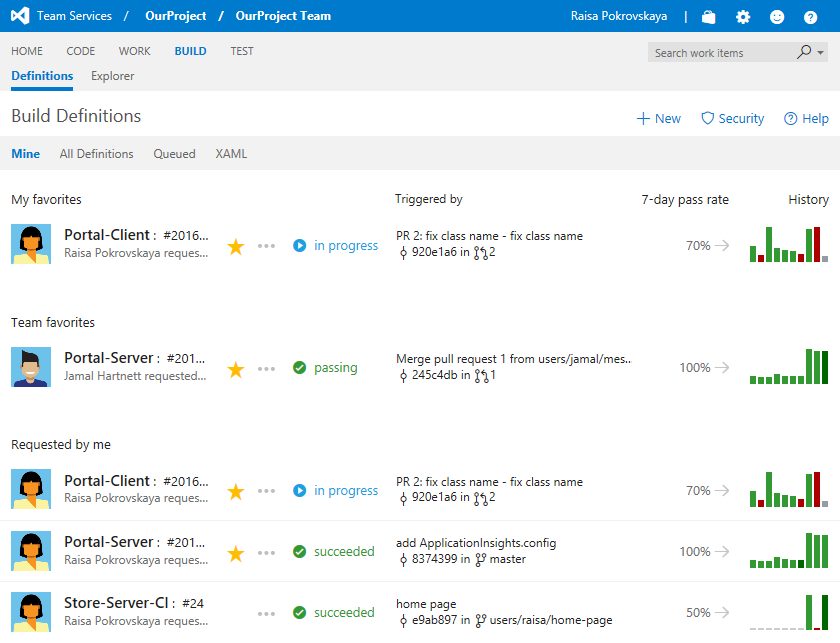Open the Store-Server-CI build #24

134,603
